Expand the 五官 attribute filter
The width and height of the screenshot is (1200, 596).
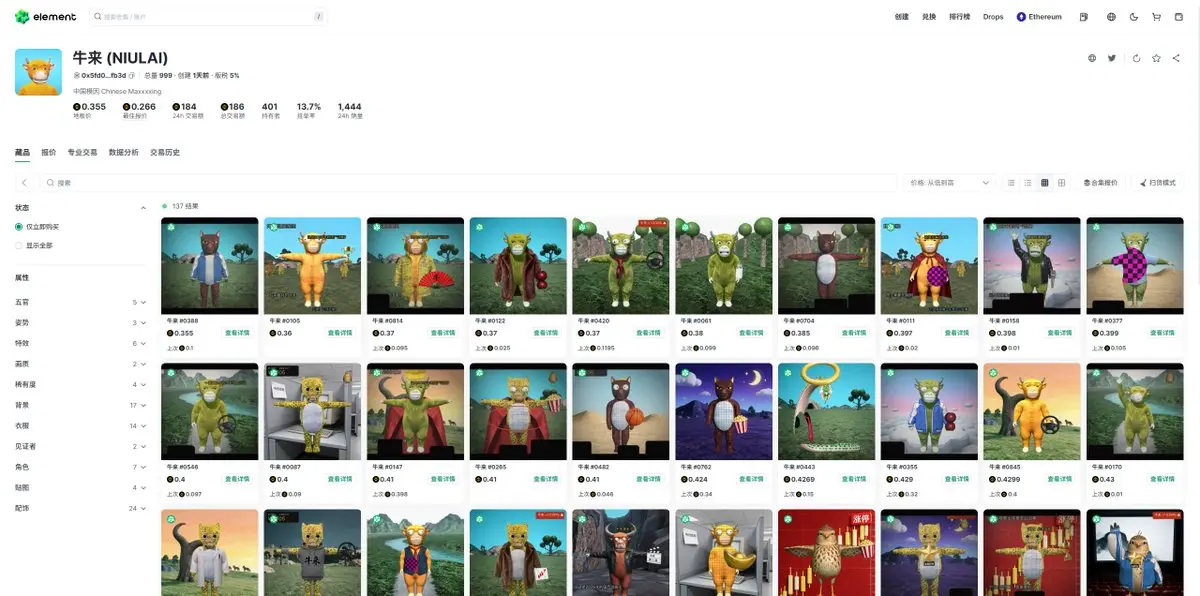click(80, 302)
